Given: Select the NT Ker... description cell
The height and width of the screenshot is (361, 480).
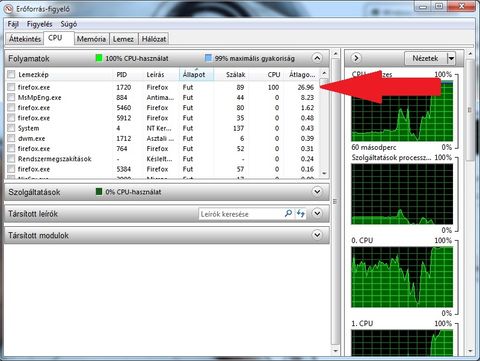Looking at the screenshot, I should (x=159, y=128).
